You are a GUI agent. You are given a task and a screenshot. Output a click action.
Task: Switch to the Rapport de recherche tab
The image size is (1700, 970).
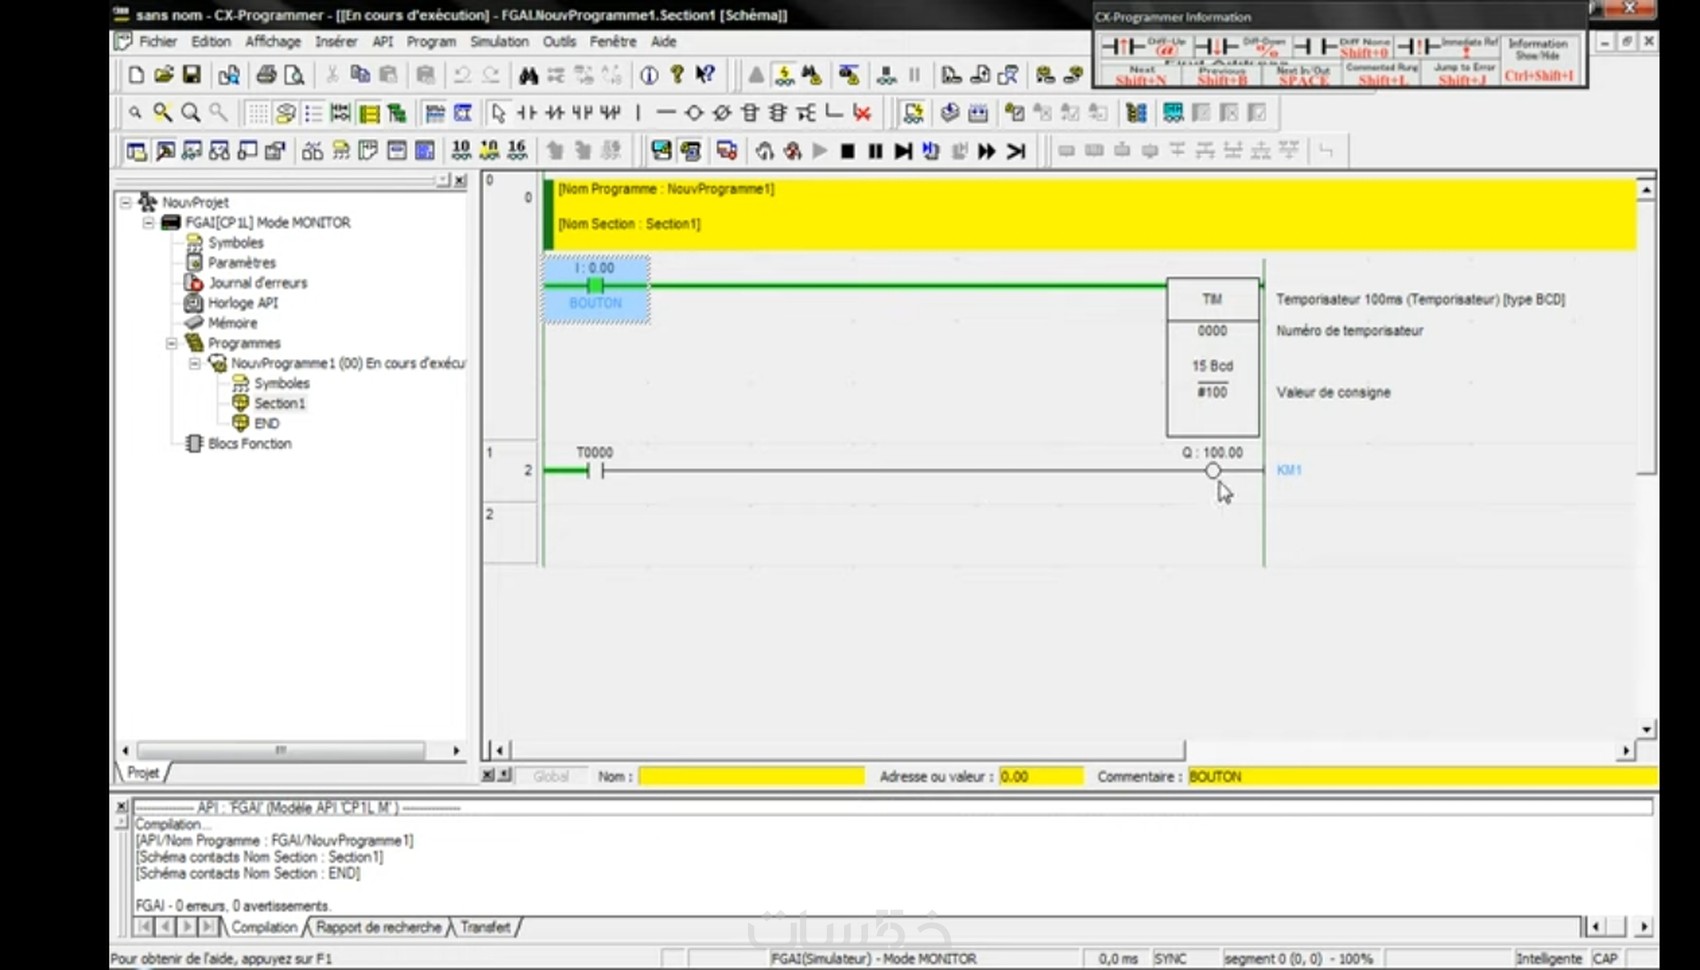click(378, 927)
